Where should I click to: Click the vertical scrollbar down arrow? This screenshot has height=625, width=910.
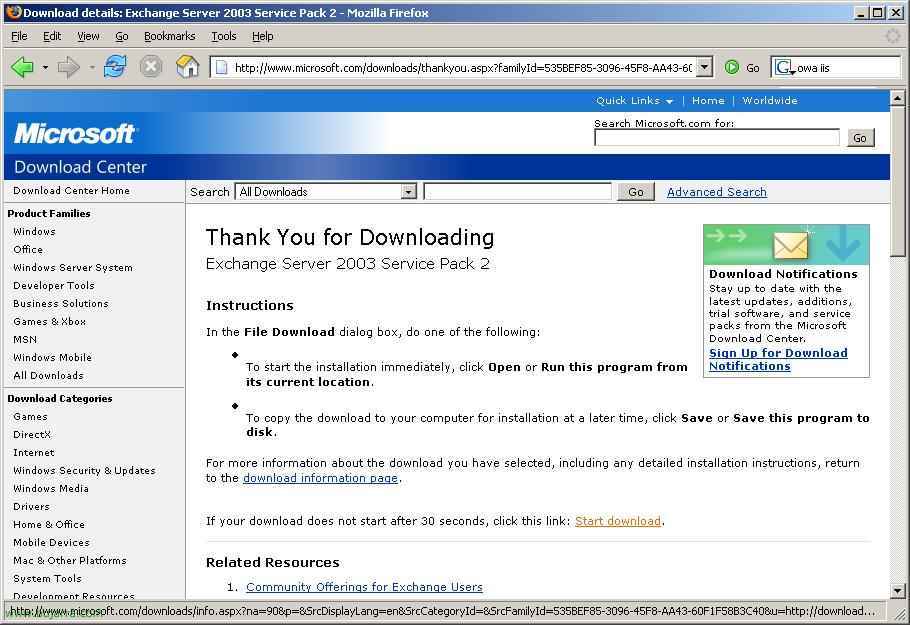pyautogui.click(x=897, y=591)
